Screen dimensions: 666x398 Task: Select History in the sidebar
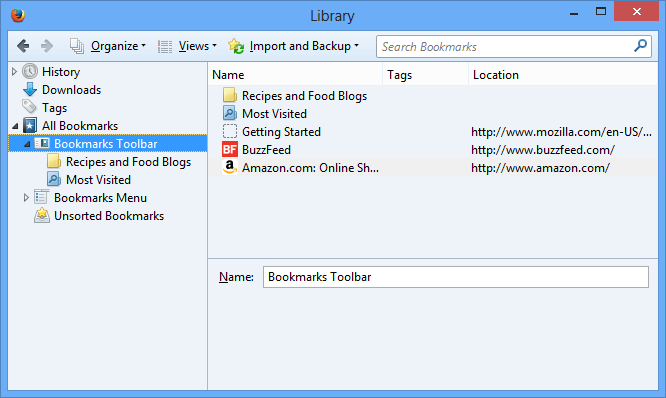pyautogui.click(x=61, y=72)
